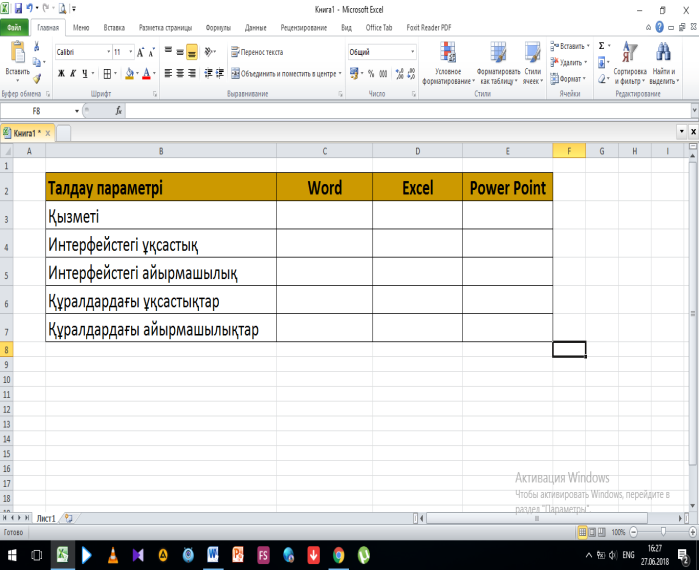Viewport: 699px width, 570px height.
Task: Open Word from the Windows taskbar
Action: pyautogui.click(x=213, y=555)
